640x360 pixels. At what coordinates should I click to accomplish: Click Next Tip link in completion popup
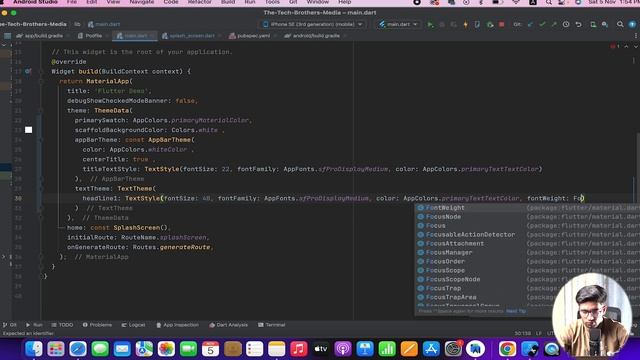516,311
